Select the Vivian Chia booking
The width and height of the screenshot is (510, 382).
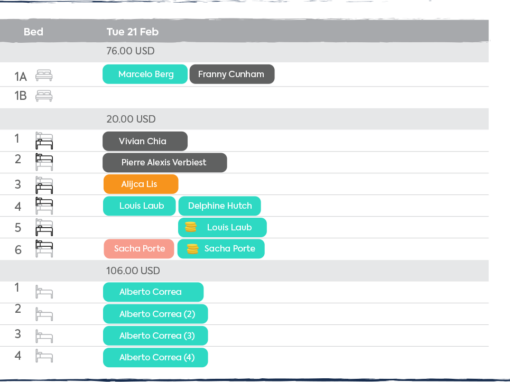pyautogui.click(x=145, y=141)
